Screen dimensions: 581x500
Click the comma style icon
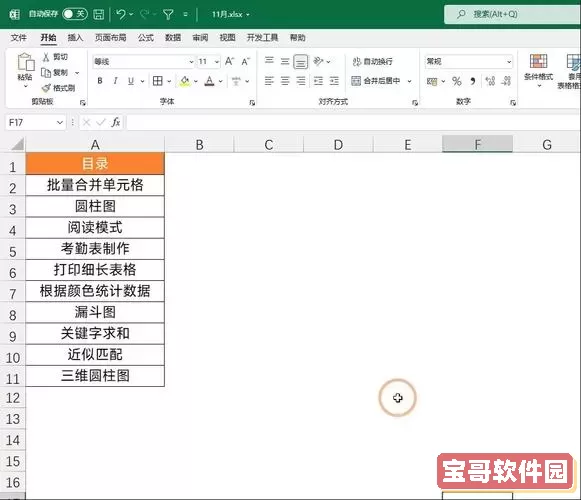coord(473,81)
